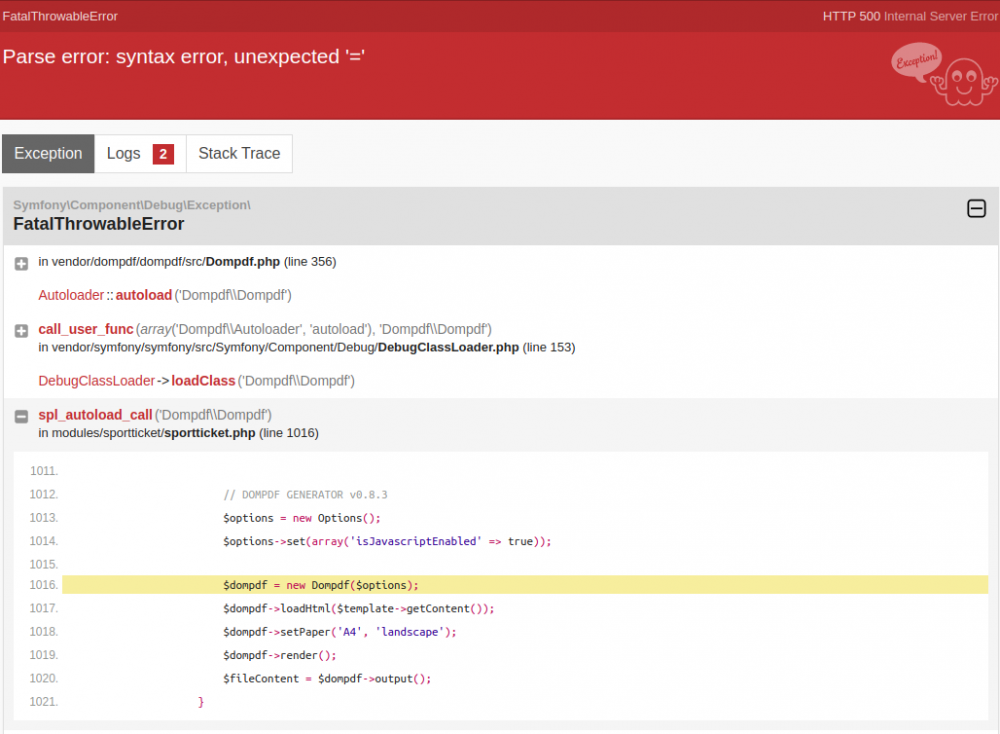The image size is (1000, 734).
Task: Click code line 1019 render call
Action: pos(279,656)
